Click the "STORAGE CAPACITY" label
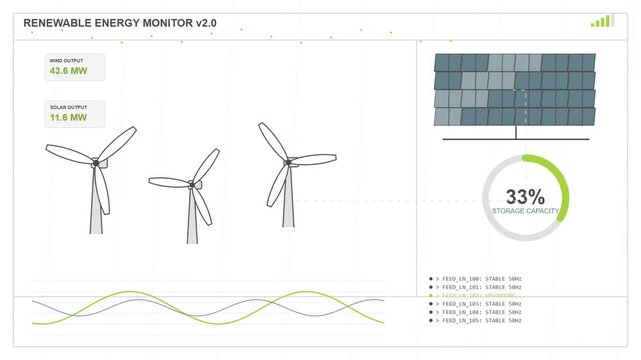The image size is (641, 360). (525, 211)
